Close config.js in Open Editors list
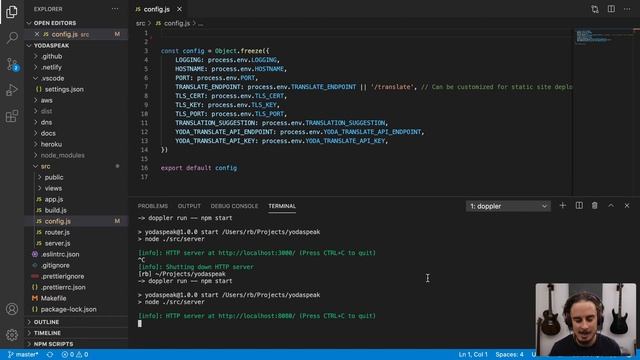This screenshot has width=640, height=360. (x=37, y=34)
